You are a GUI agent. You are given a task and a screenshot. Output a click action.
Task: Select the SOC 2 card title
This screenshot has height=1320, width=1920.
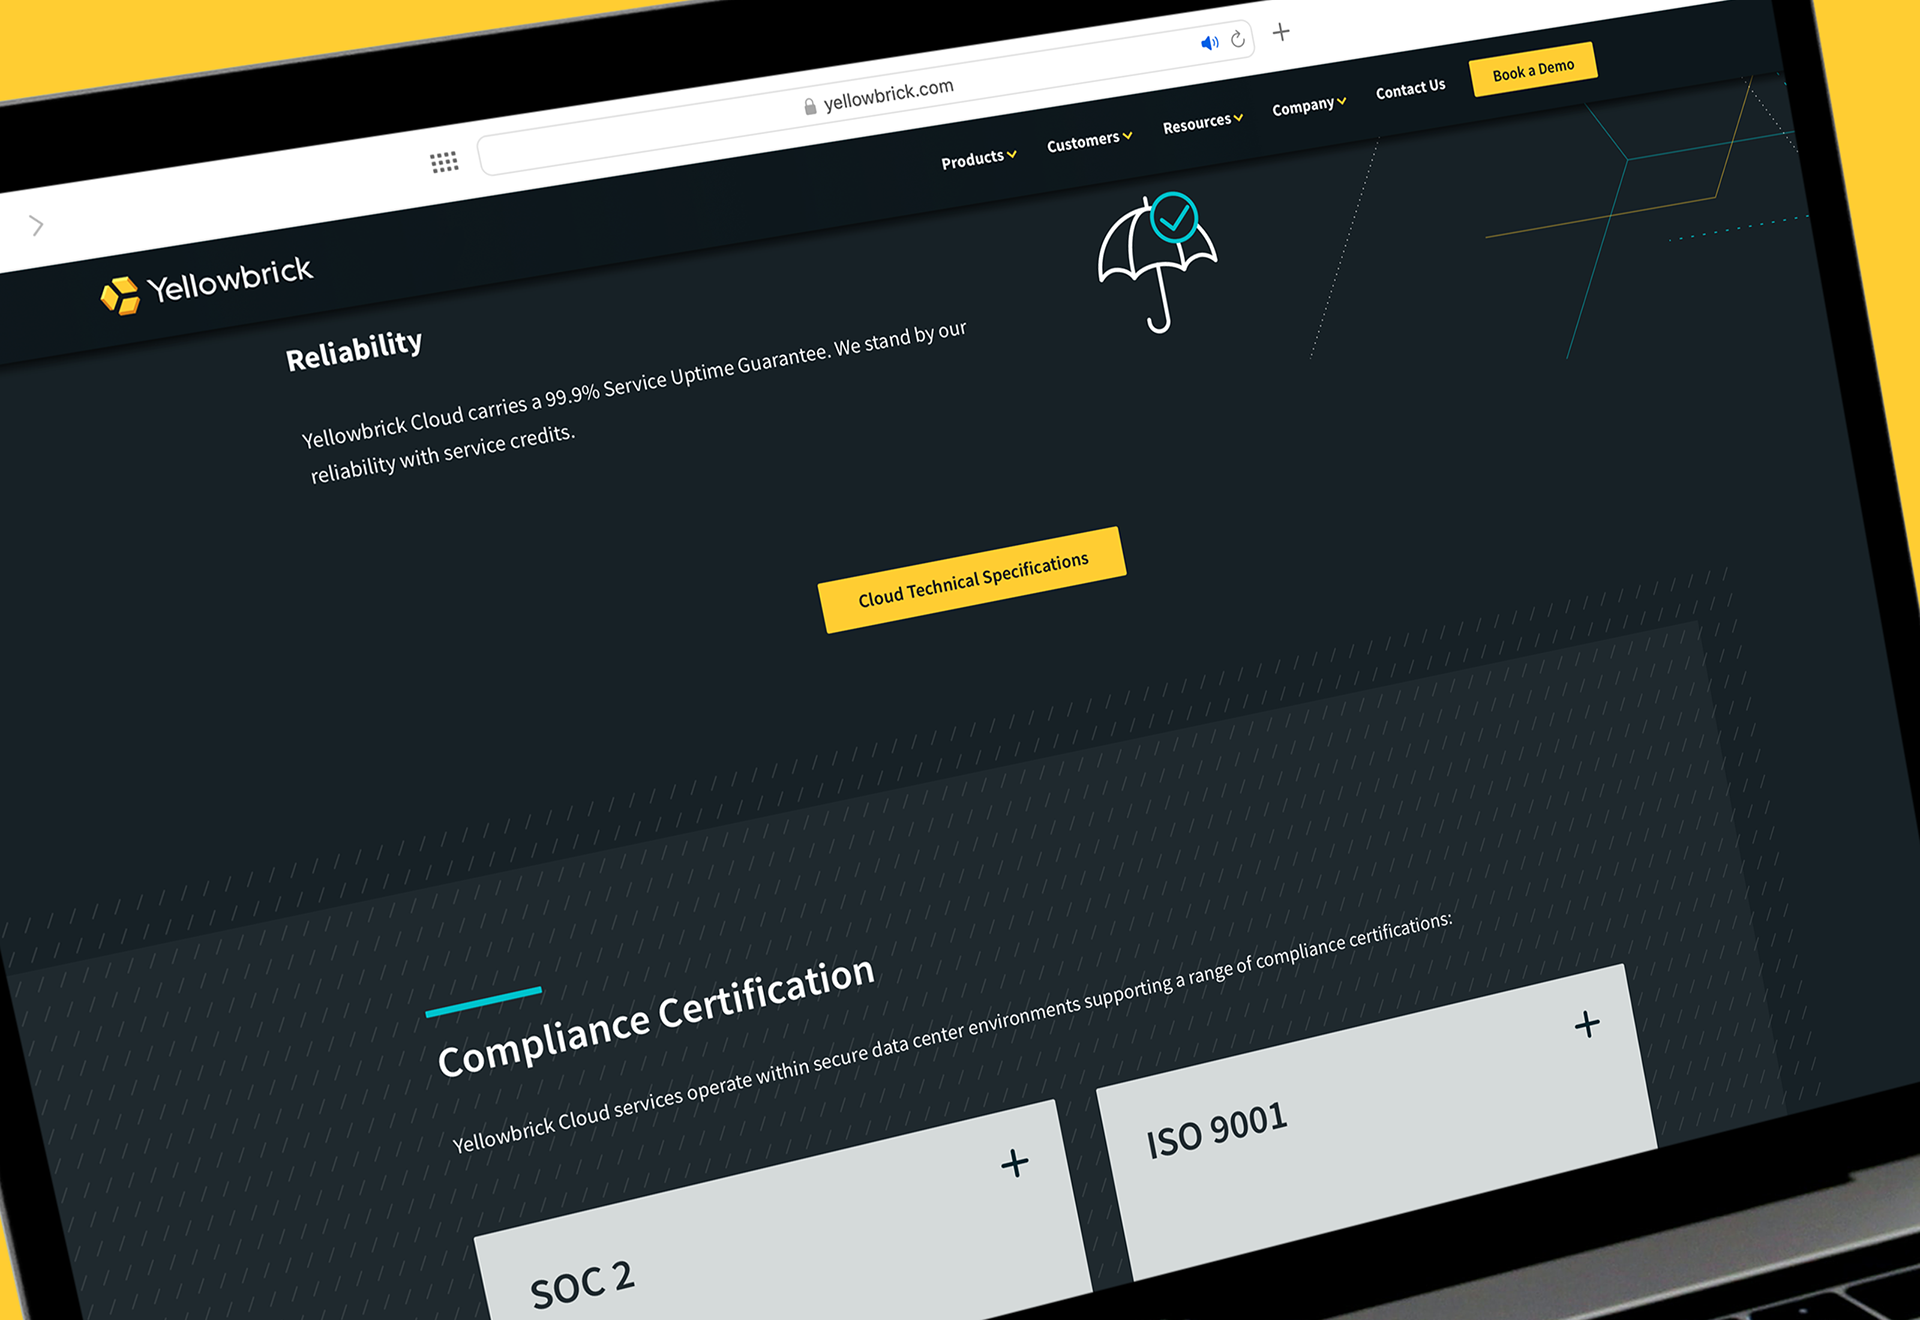click(x=582, y=1285)
